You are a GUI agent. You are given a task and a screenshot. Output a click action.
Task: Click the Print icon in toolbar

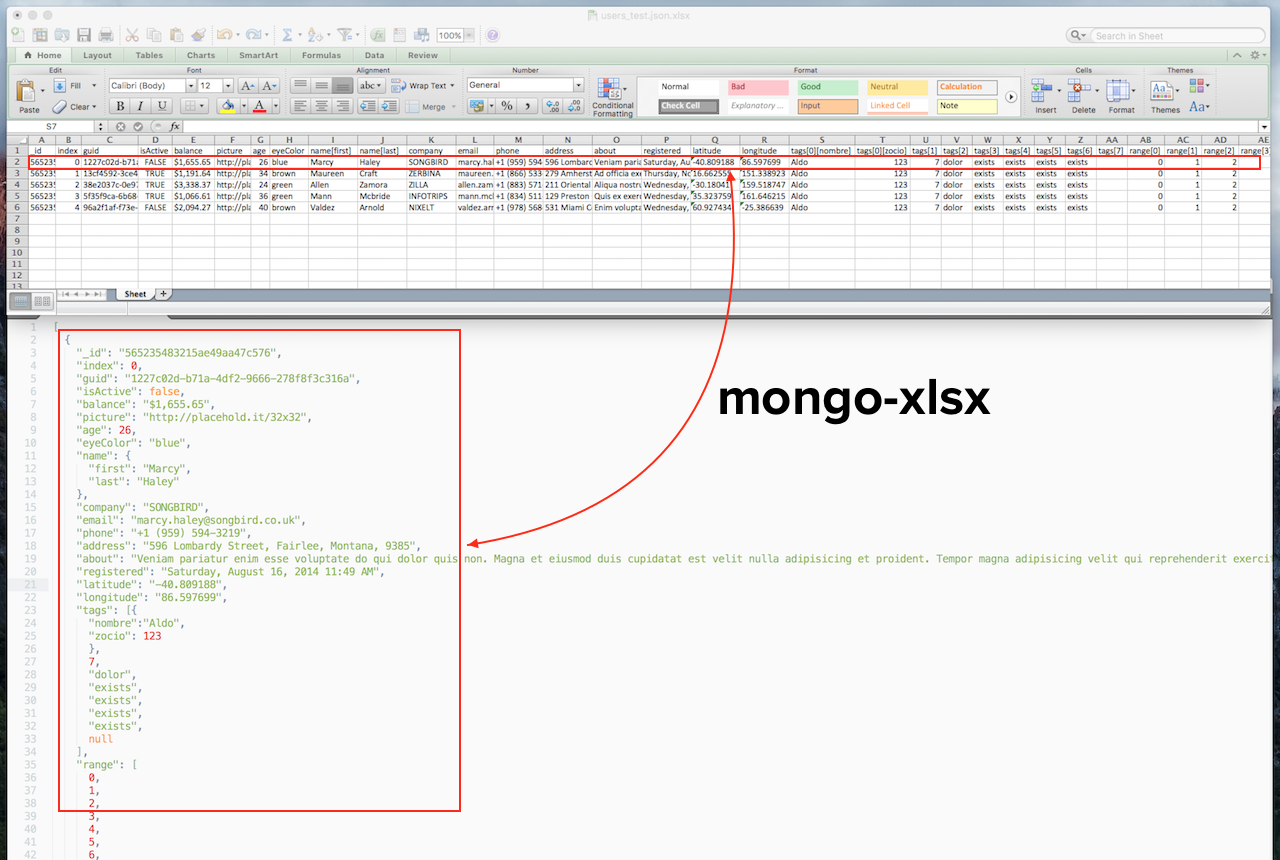(106, 35)
